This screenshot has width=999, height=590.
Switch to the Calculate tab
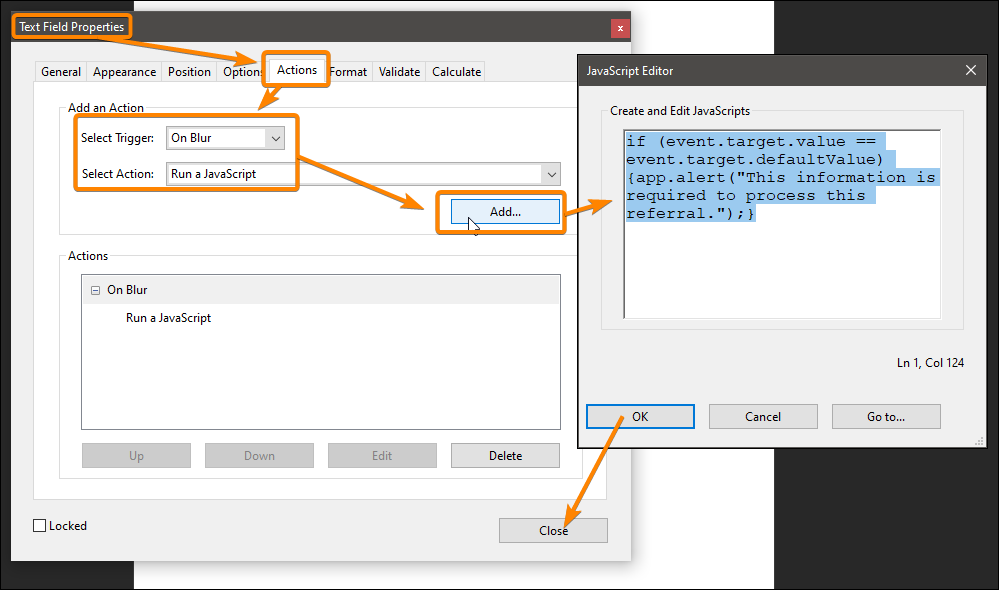coord(455,71)
